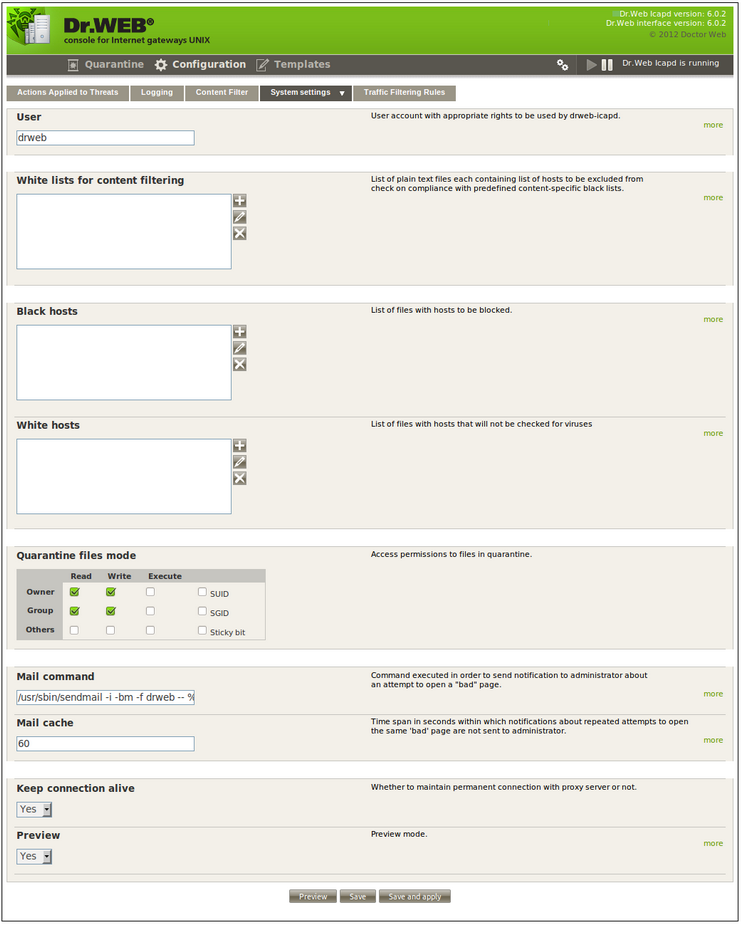745x928 pixels.
Task: Open the Preview mode dropdown
Action: coord(34,857)
